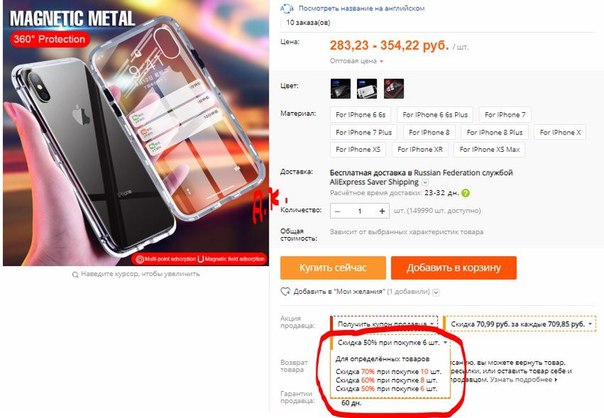Click the Добавить в корзину button

pos(453,268)
